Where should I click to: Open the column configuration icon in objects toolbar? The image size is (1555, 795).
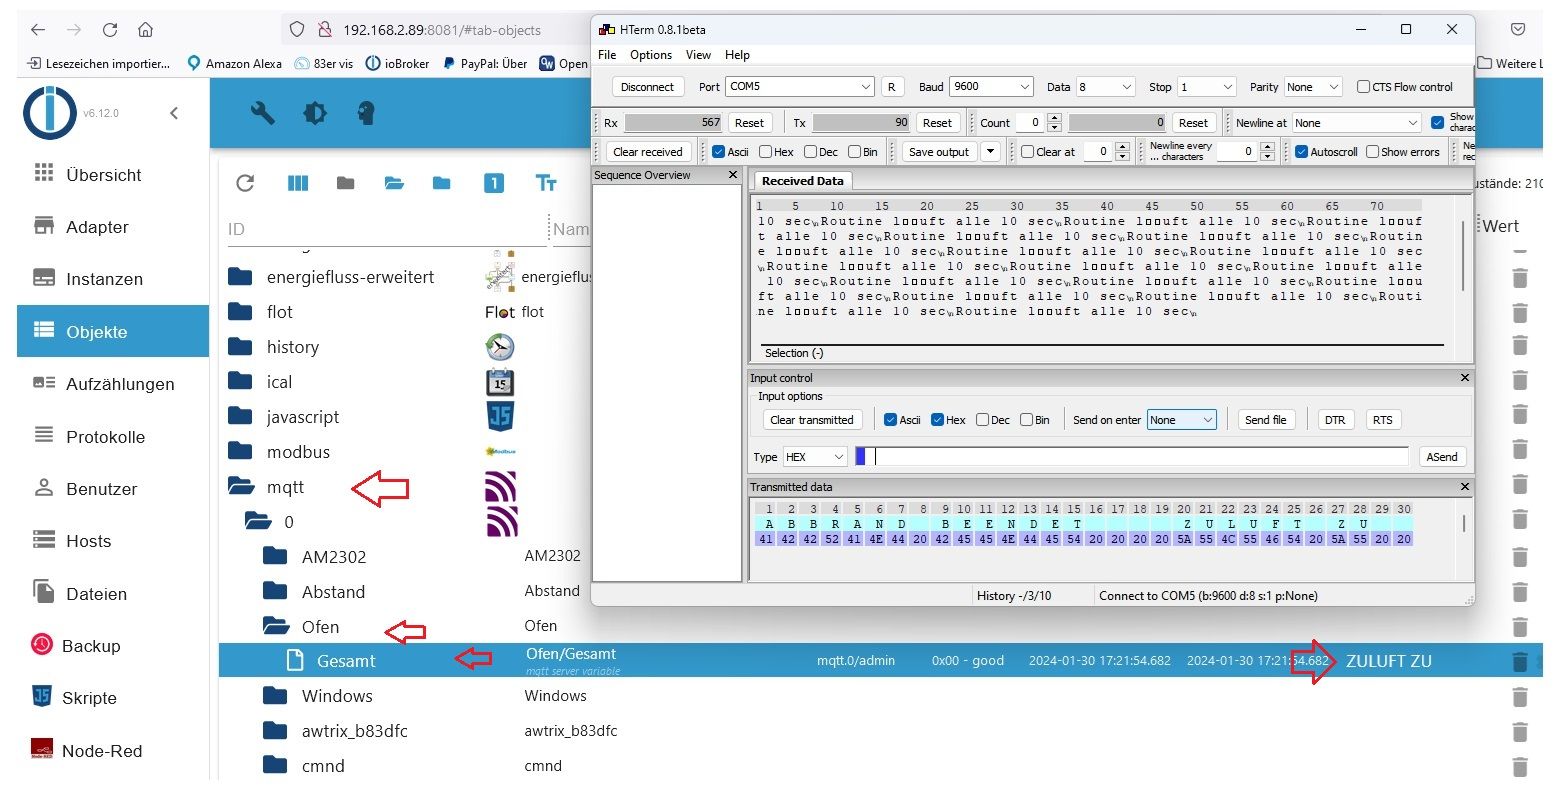tap(298, 183)
